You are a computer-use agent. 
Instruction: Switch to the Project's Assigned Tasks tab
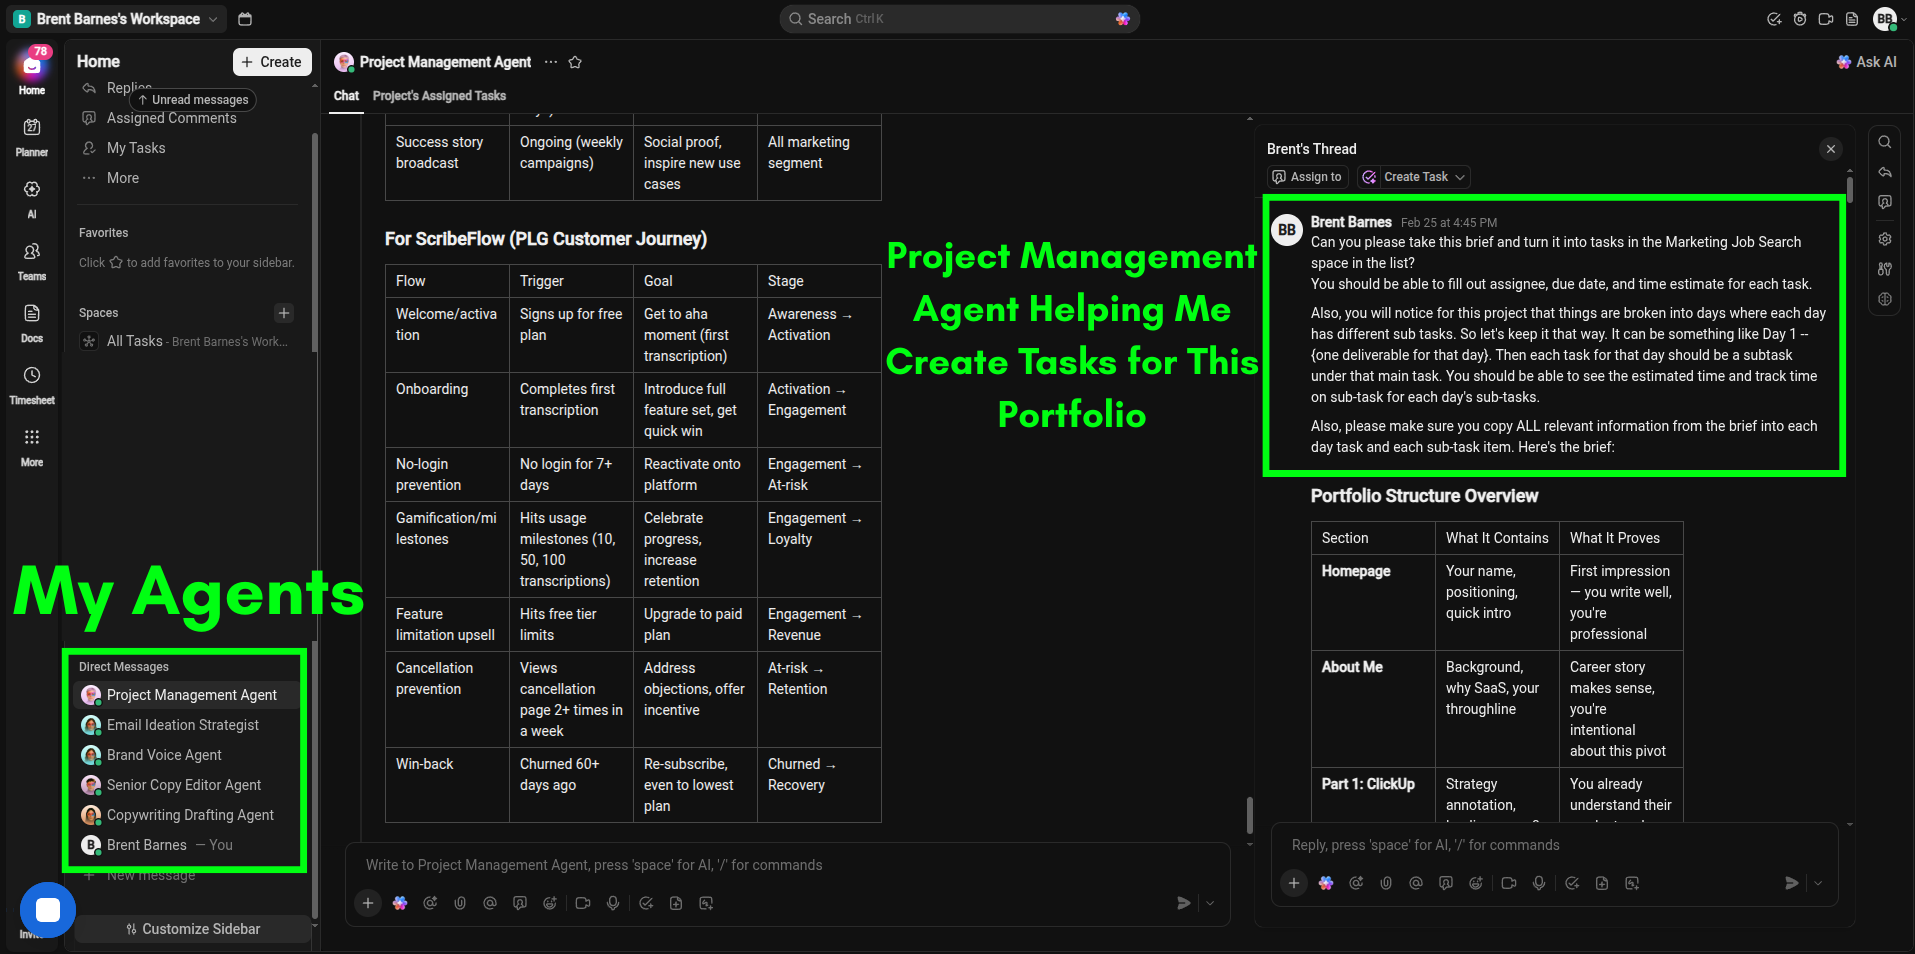pyautogui.click(x=439, y=96)
